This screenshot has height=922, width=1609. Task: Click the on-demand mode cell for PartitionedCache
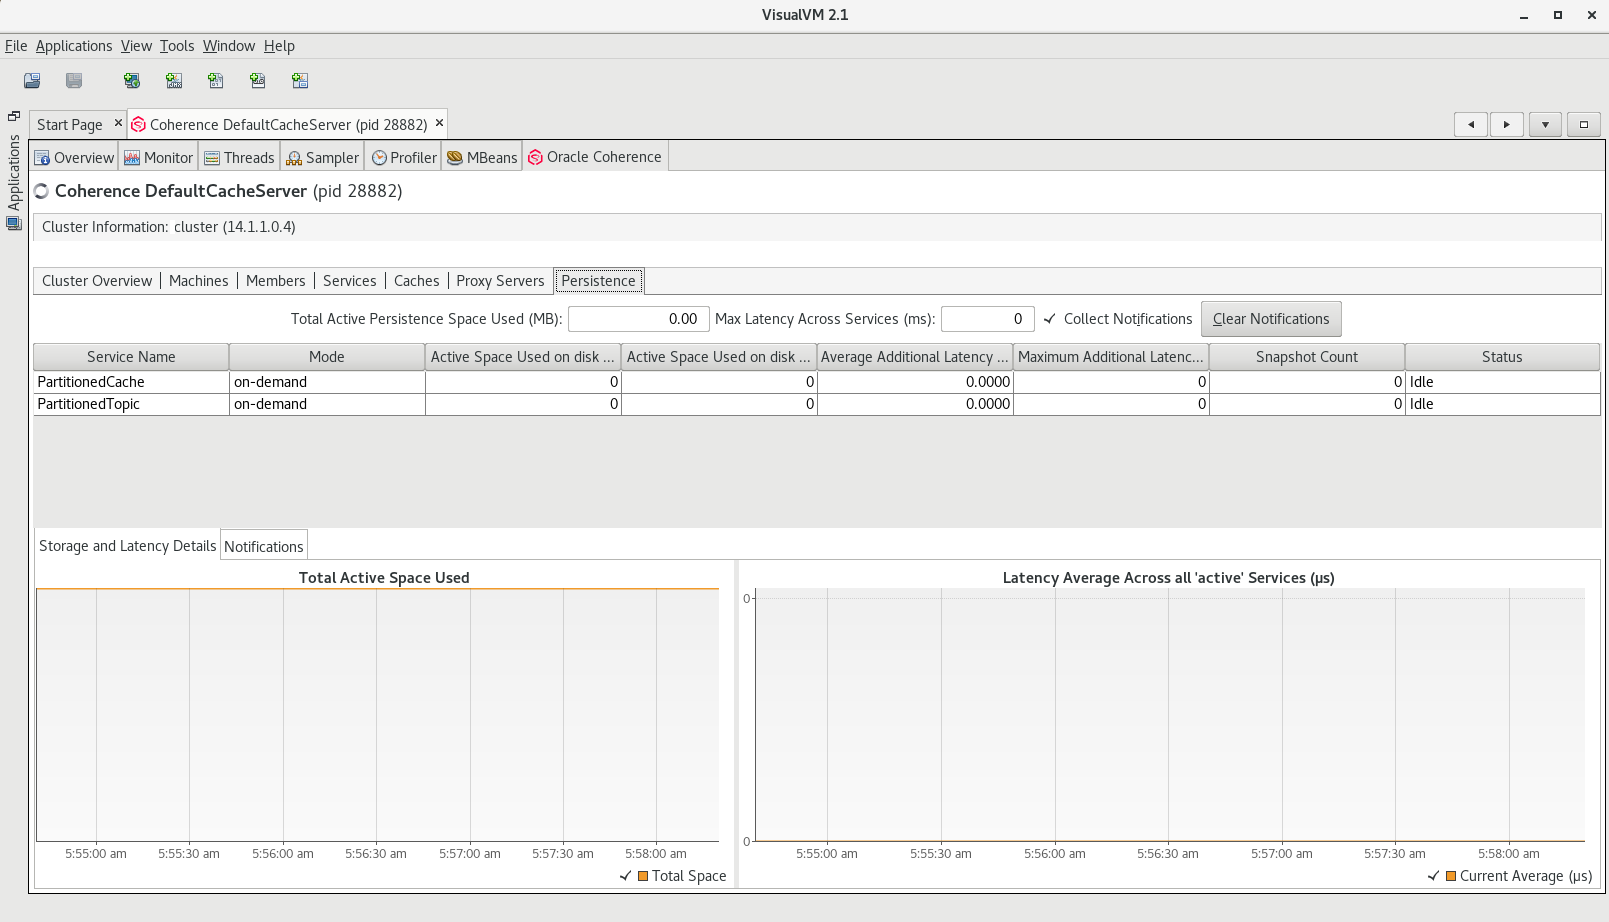point(327,382)
